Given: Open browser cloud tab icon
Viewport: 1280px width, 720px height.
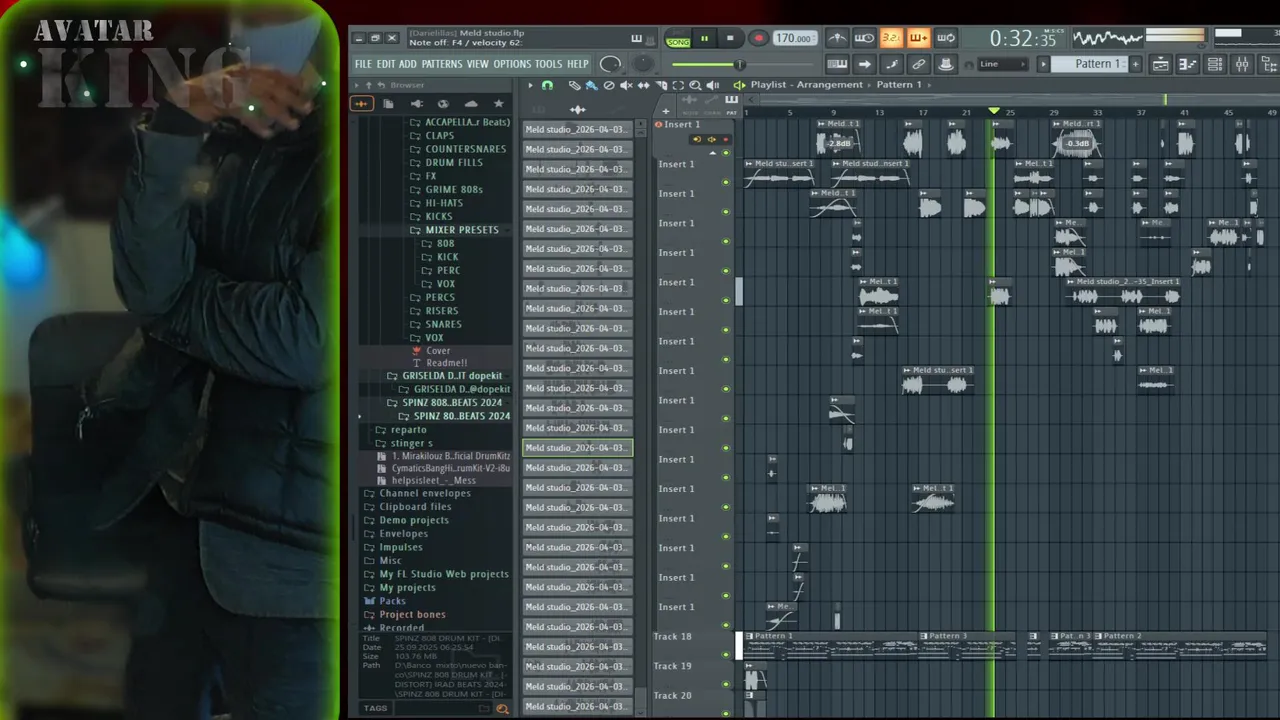Looking at the screenshot, I should point(471,104).
